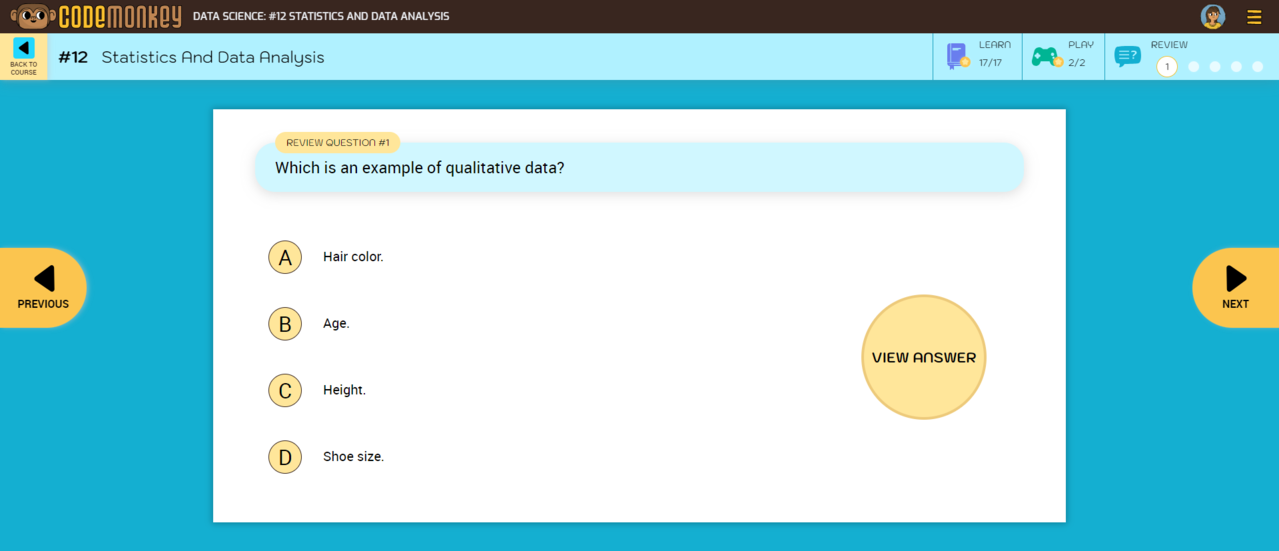Open the hamburger menu icon
The width and height of the screenshot is (1279, 551).
pyautogui.click(x=1254, y=17)
